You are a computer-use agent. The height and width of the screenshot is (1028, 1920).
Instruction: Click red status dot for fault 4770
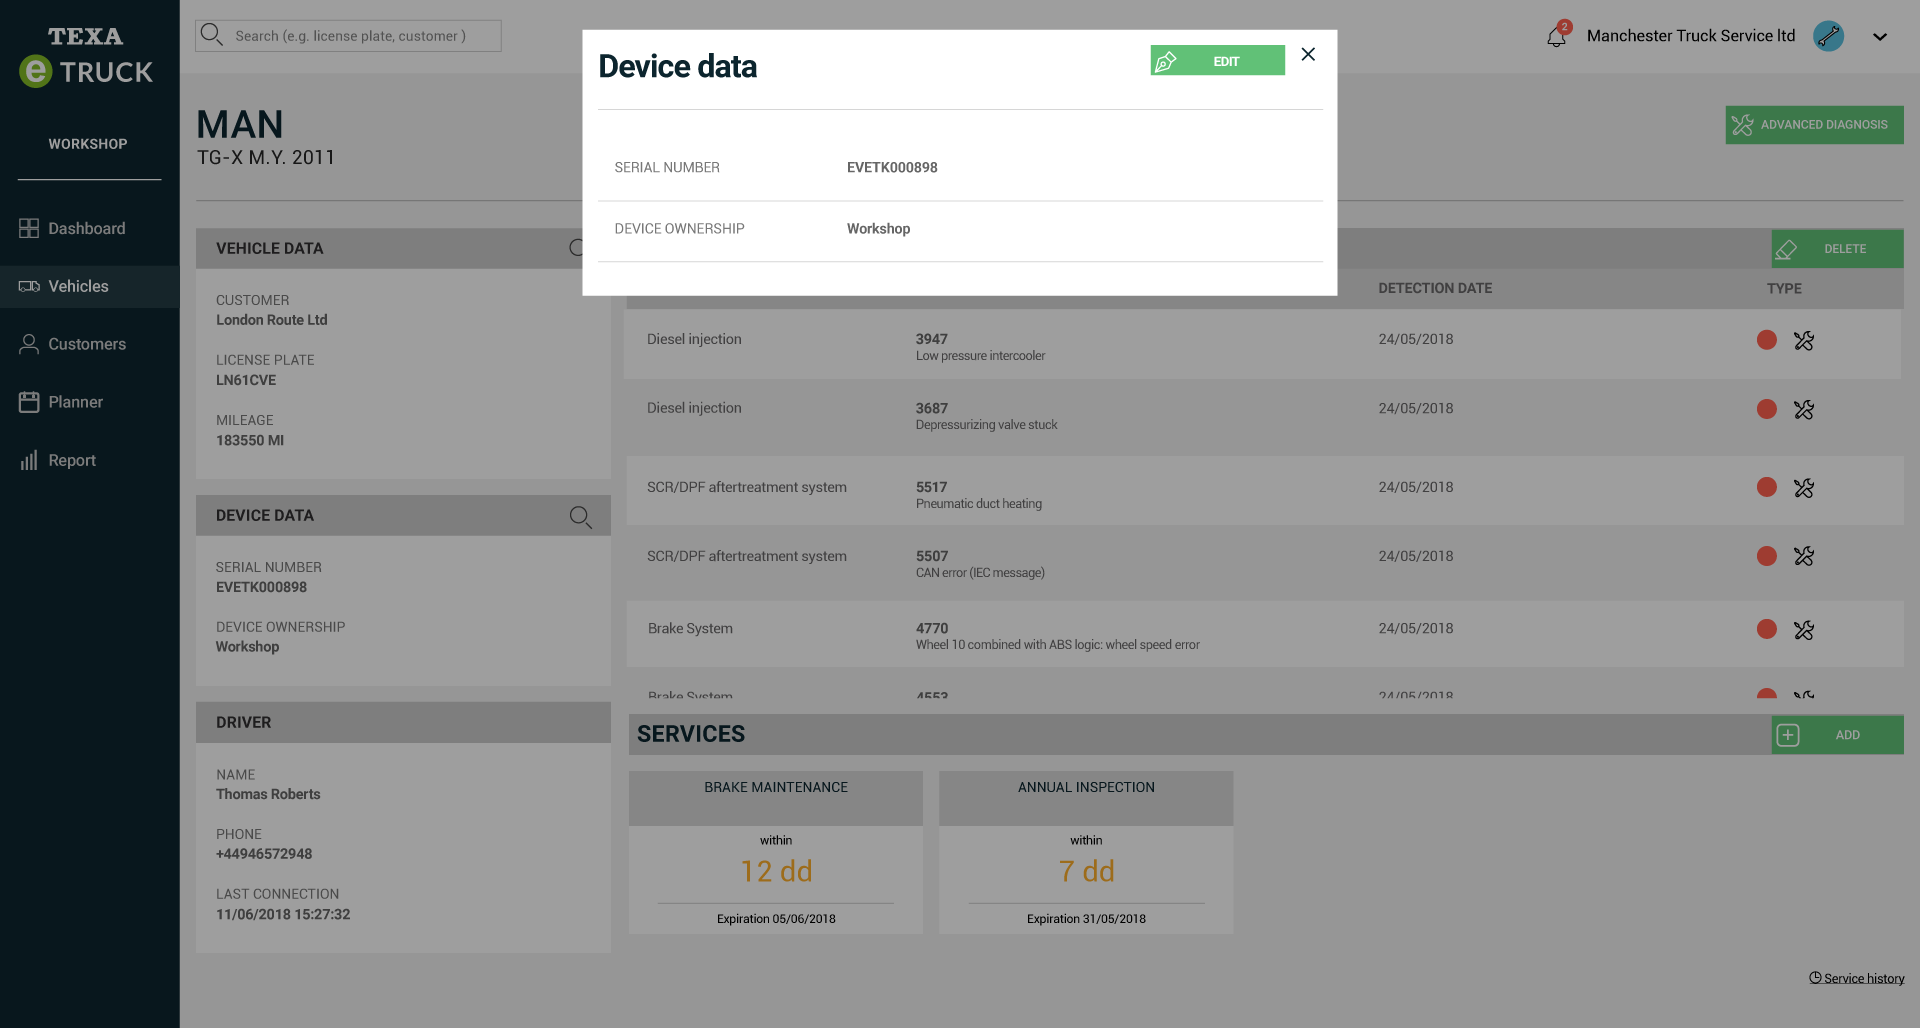click(x=1766, y=629)
